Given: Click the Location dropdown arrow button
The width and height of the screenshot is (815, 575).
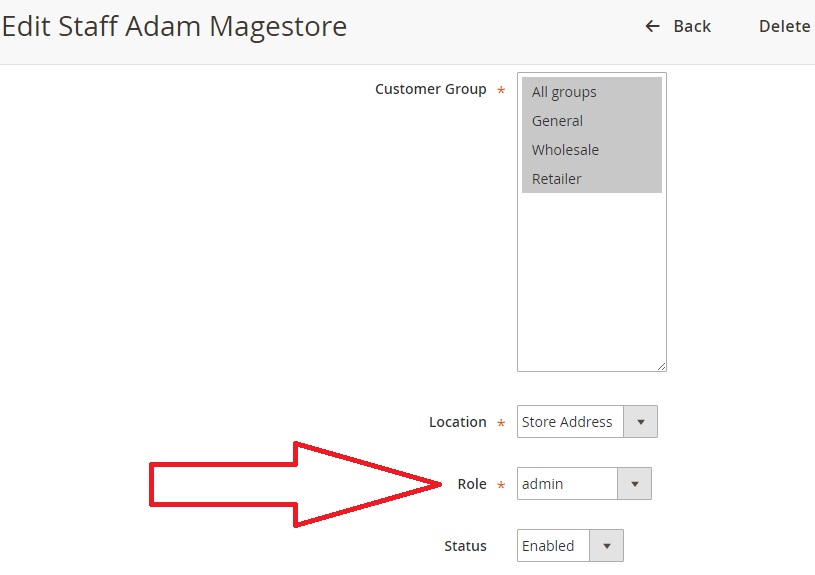Looking at the screenshot, I should click(x=640, y=422).
